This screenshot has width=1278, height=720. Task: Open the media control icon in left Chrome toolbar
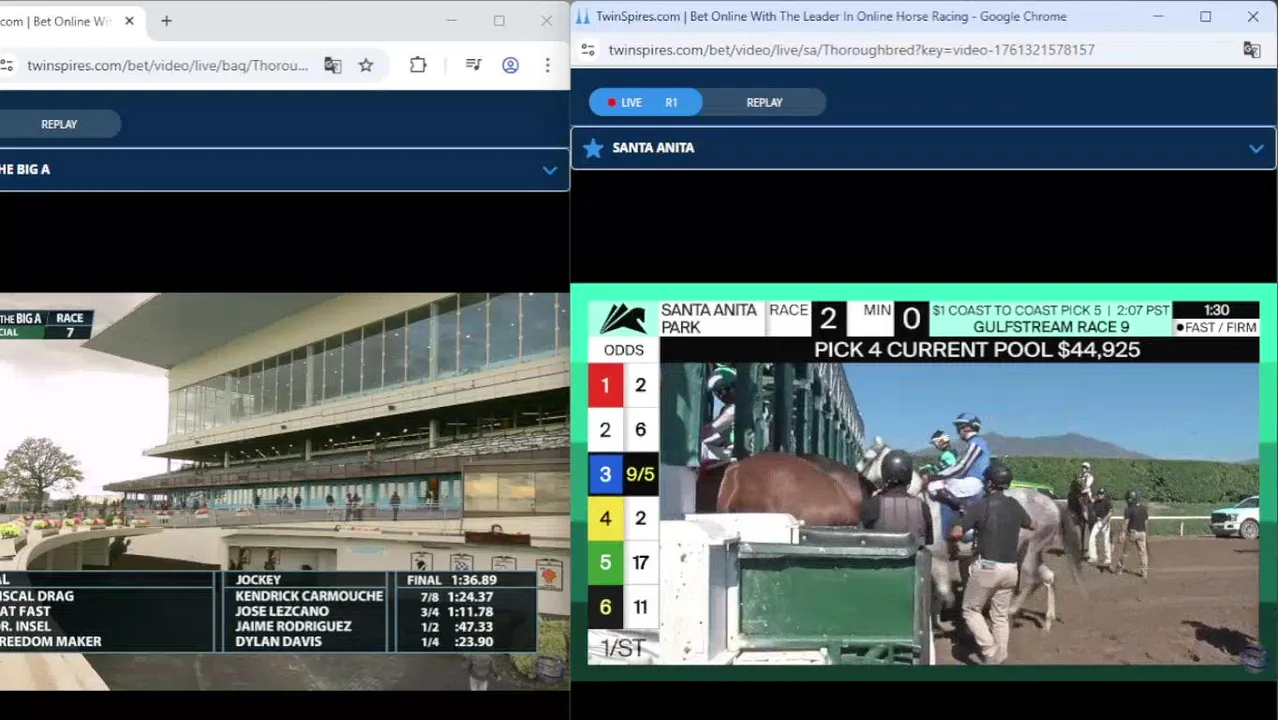(x=473, y=65)
